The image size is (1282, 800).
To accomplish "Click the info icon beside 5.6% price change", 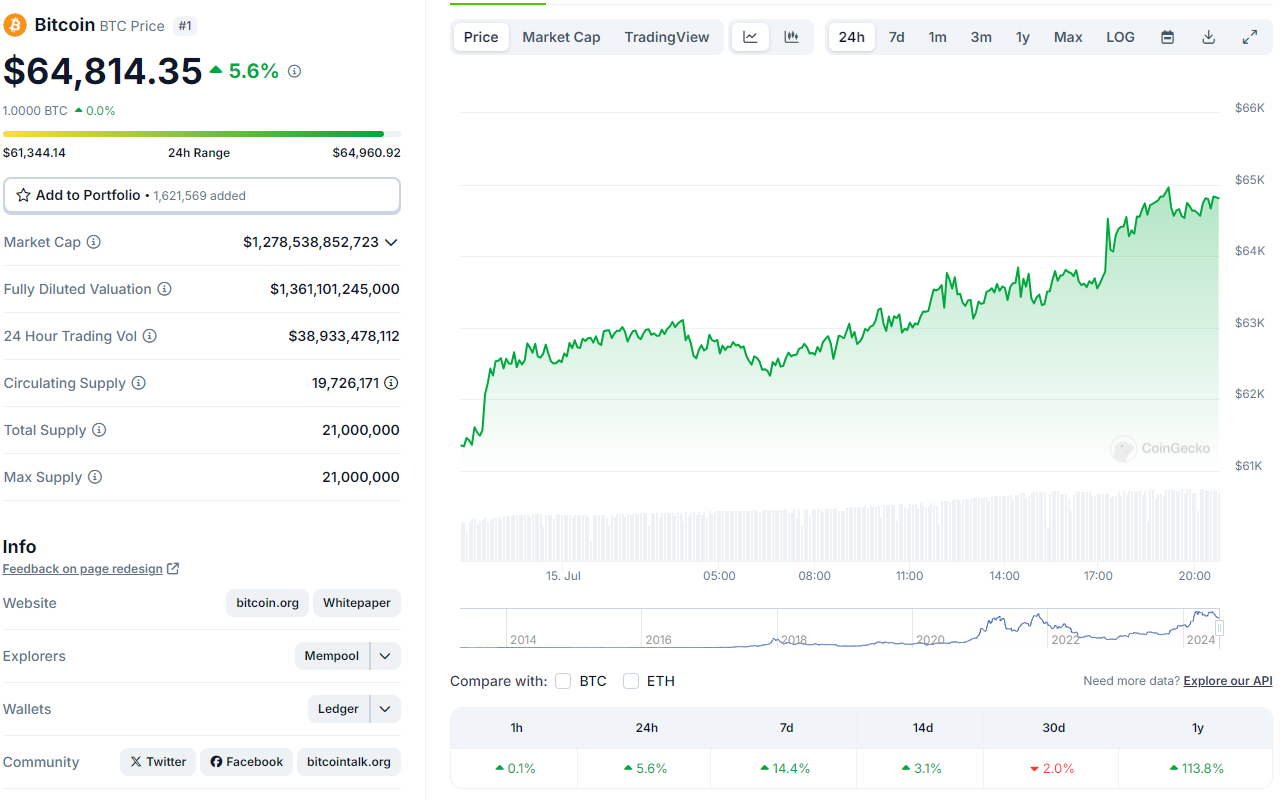I will click(x=294, y=71).
